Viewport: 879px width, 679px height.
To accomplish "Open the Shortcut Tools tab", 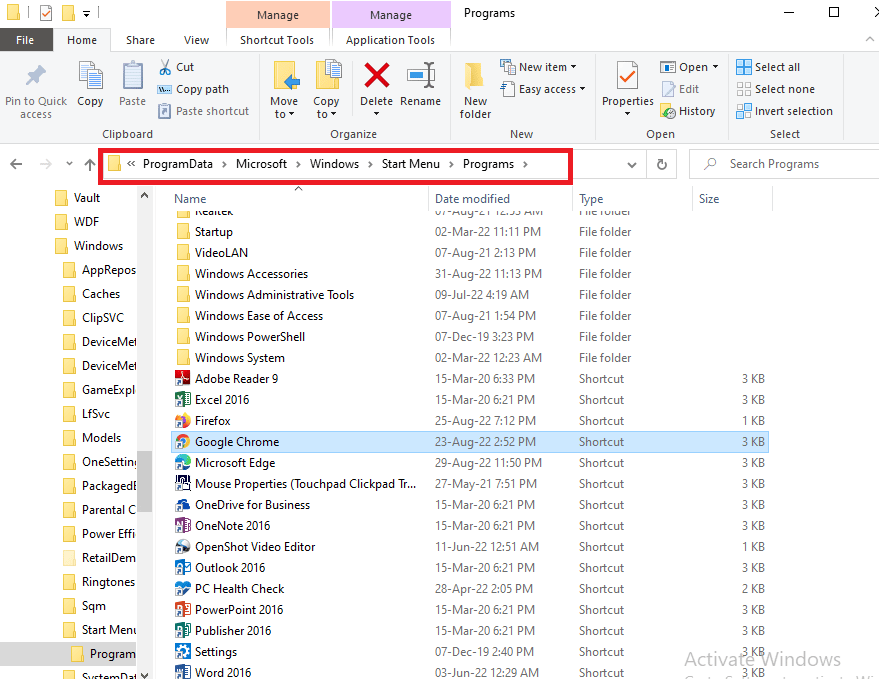I will [x=277, y=40].
